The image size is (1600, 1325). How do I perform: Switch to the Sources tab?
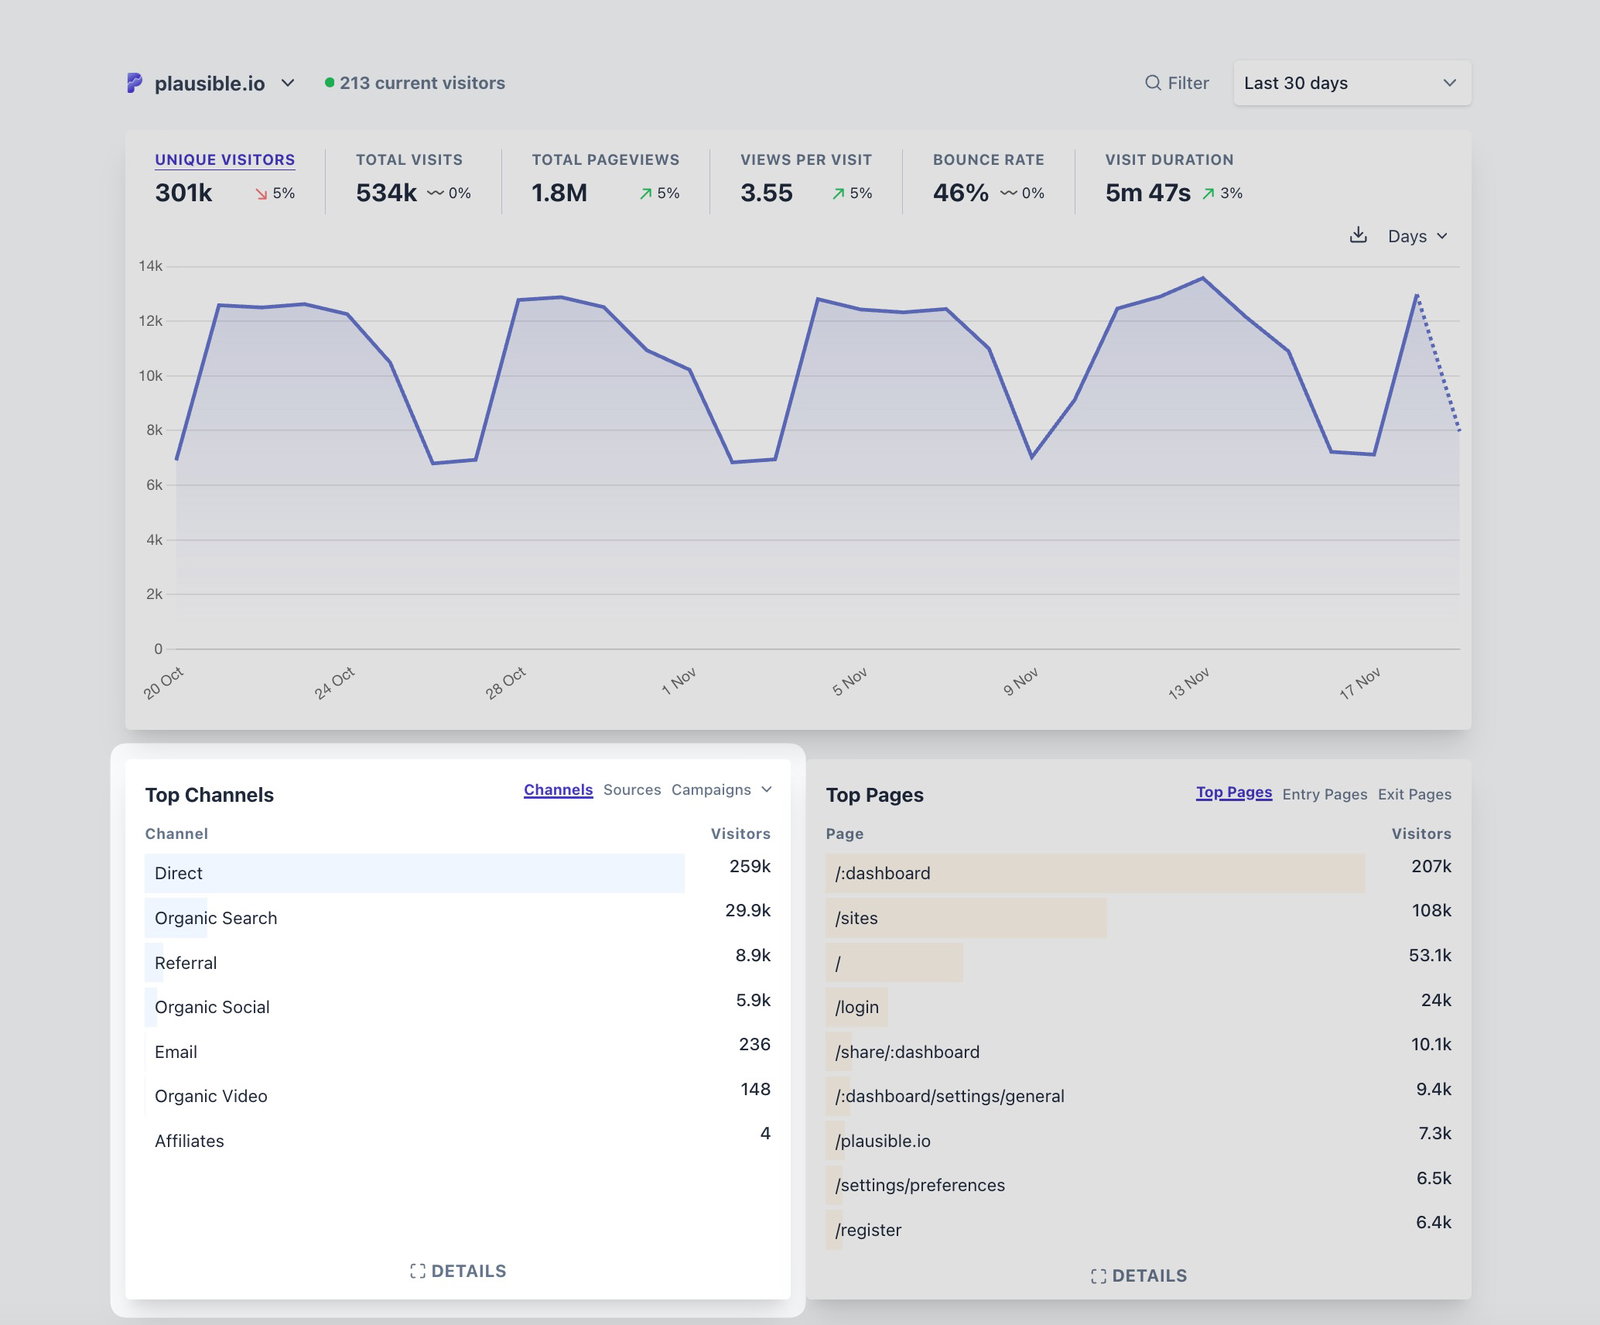(x=632, y=790)
